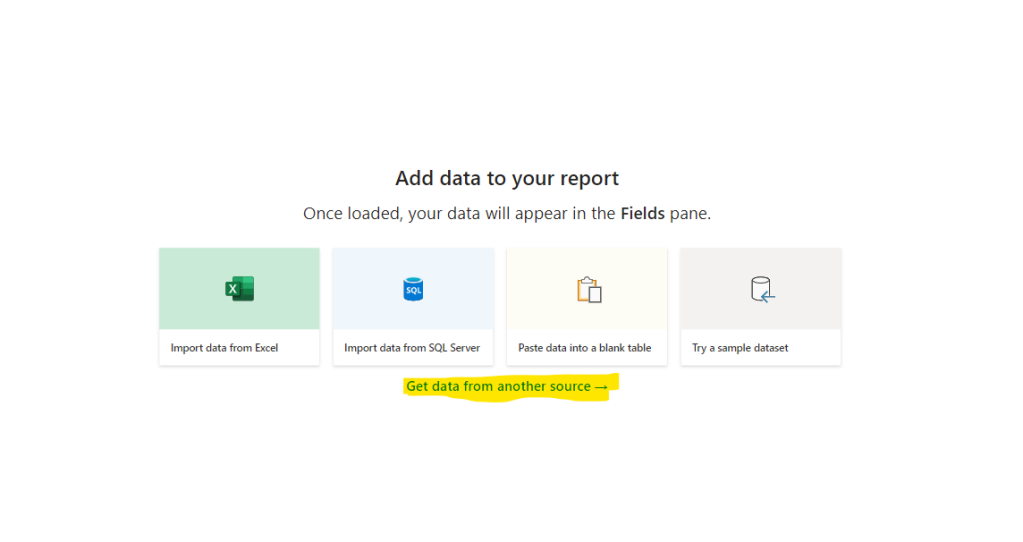Click the gray sample dataset card background

click(x=761, y=288)
